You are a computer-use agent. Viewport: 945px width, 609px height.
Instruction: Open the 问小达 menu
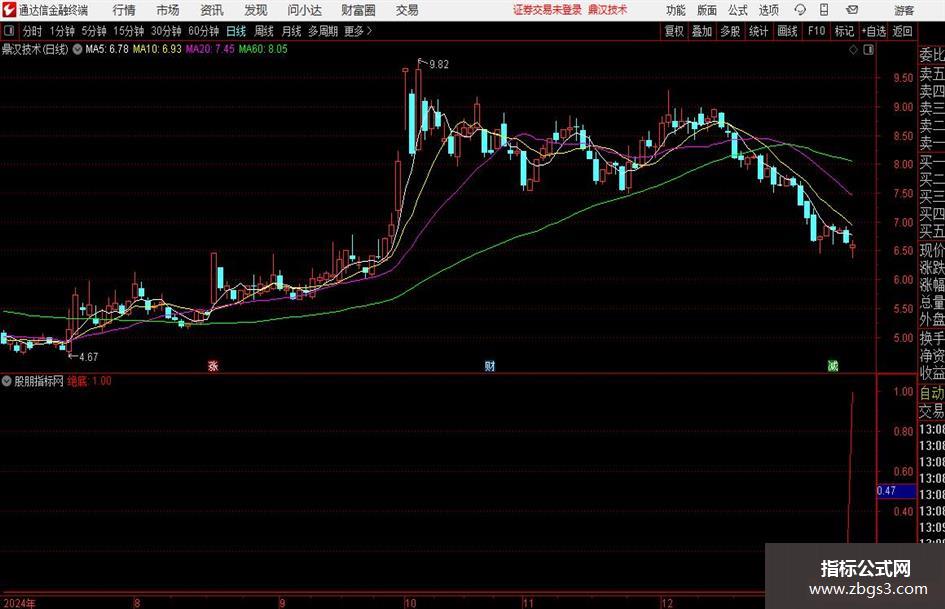(x=304, y=10)
